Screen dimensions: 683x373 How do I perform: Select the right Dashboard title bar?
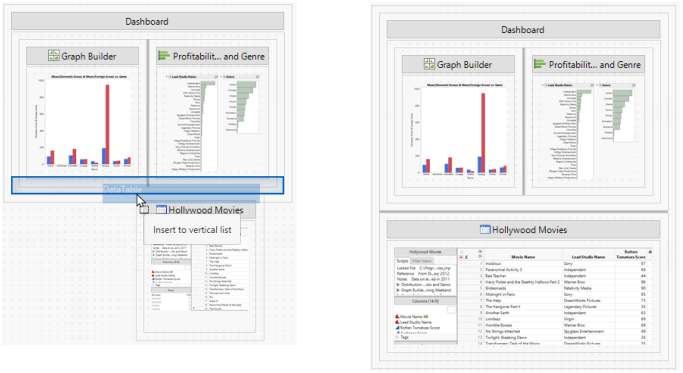click(523, 30)
